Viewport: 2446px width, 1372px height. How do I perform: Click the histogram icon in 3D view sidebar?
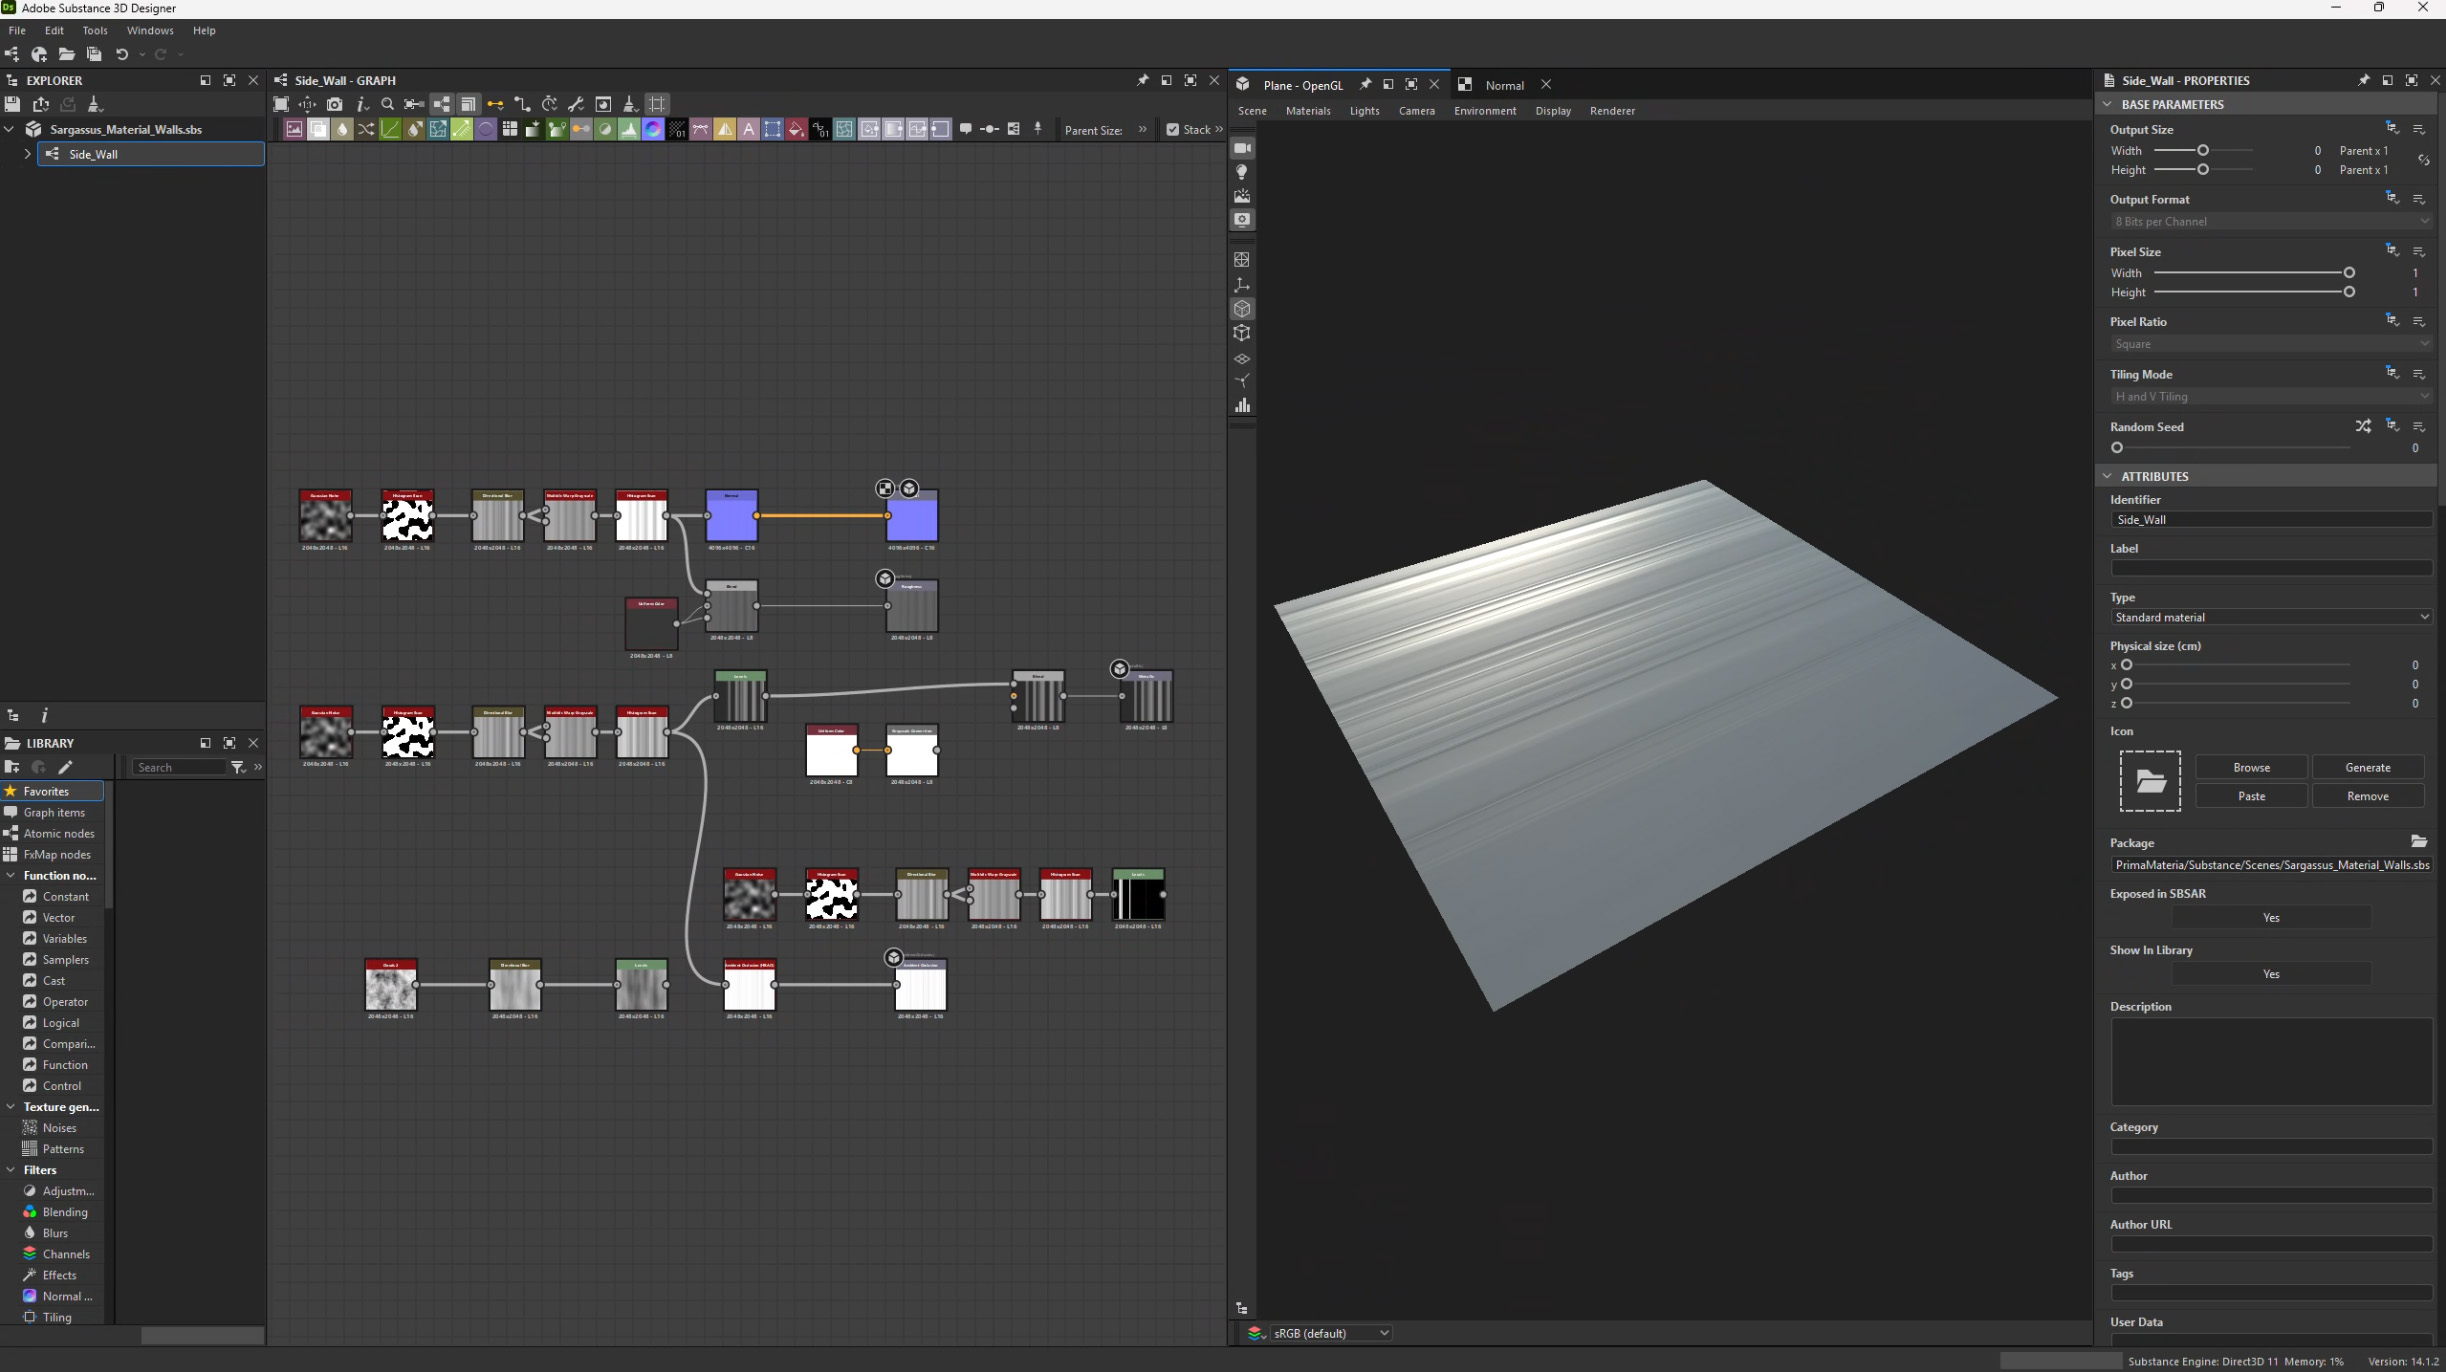coord(1242,405)
